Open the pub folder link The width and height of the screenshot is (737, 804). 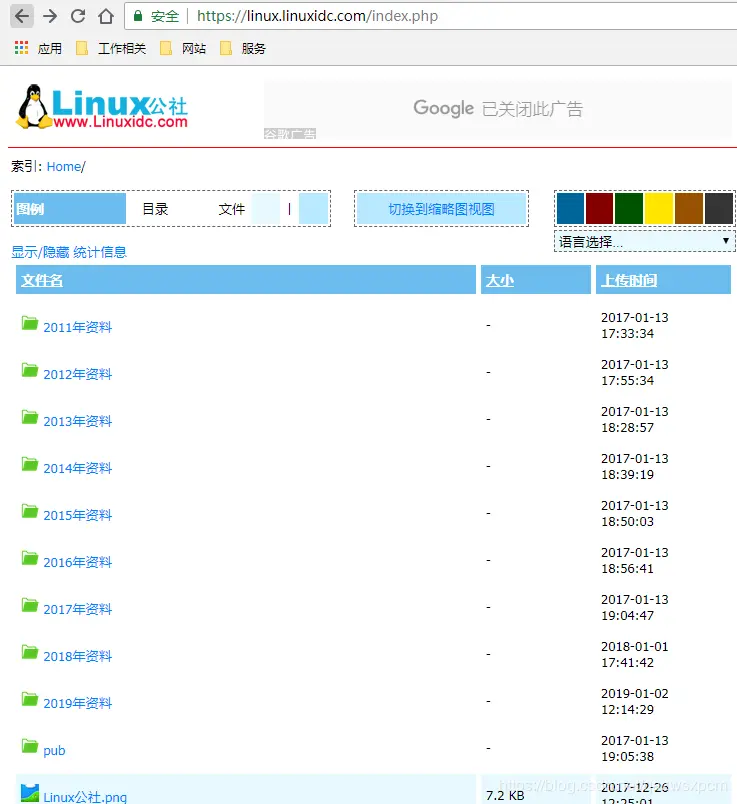click(x=54, y=751)
